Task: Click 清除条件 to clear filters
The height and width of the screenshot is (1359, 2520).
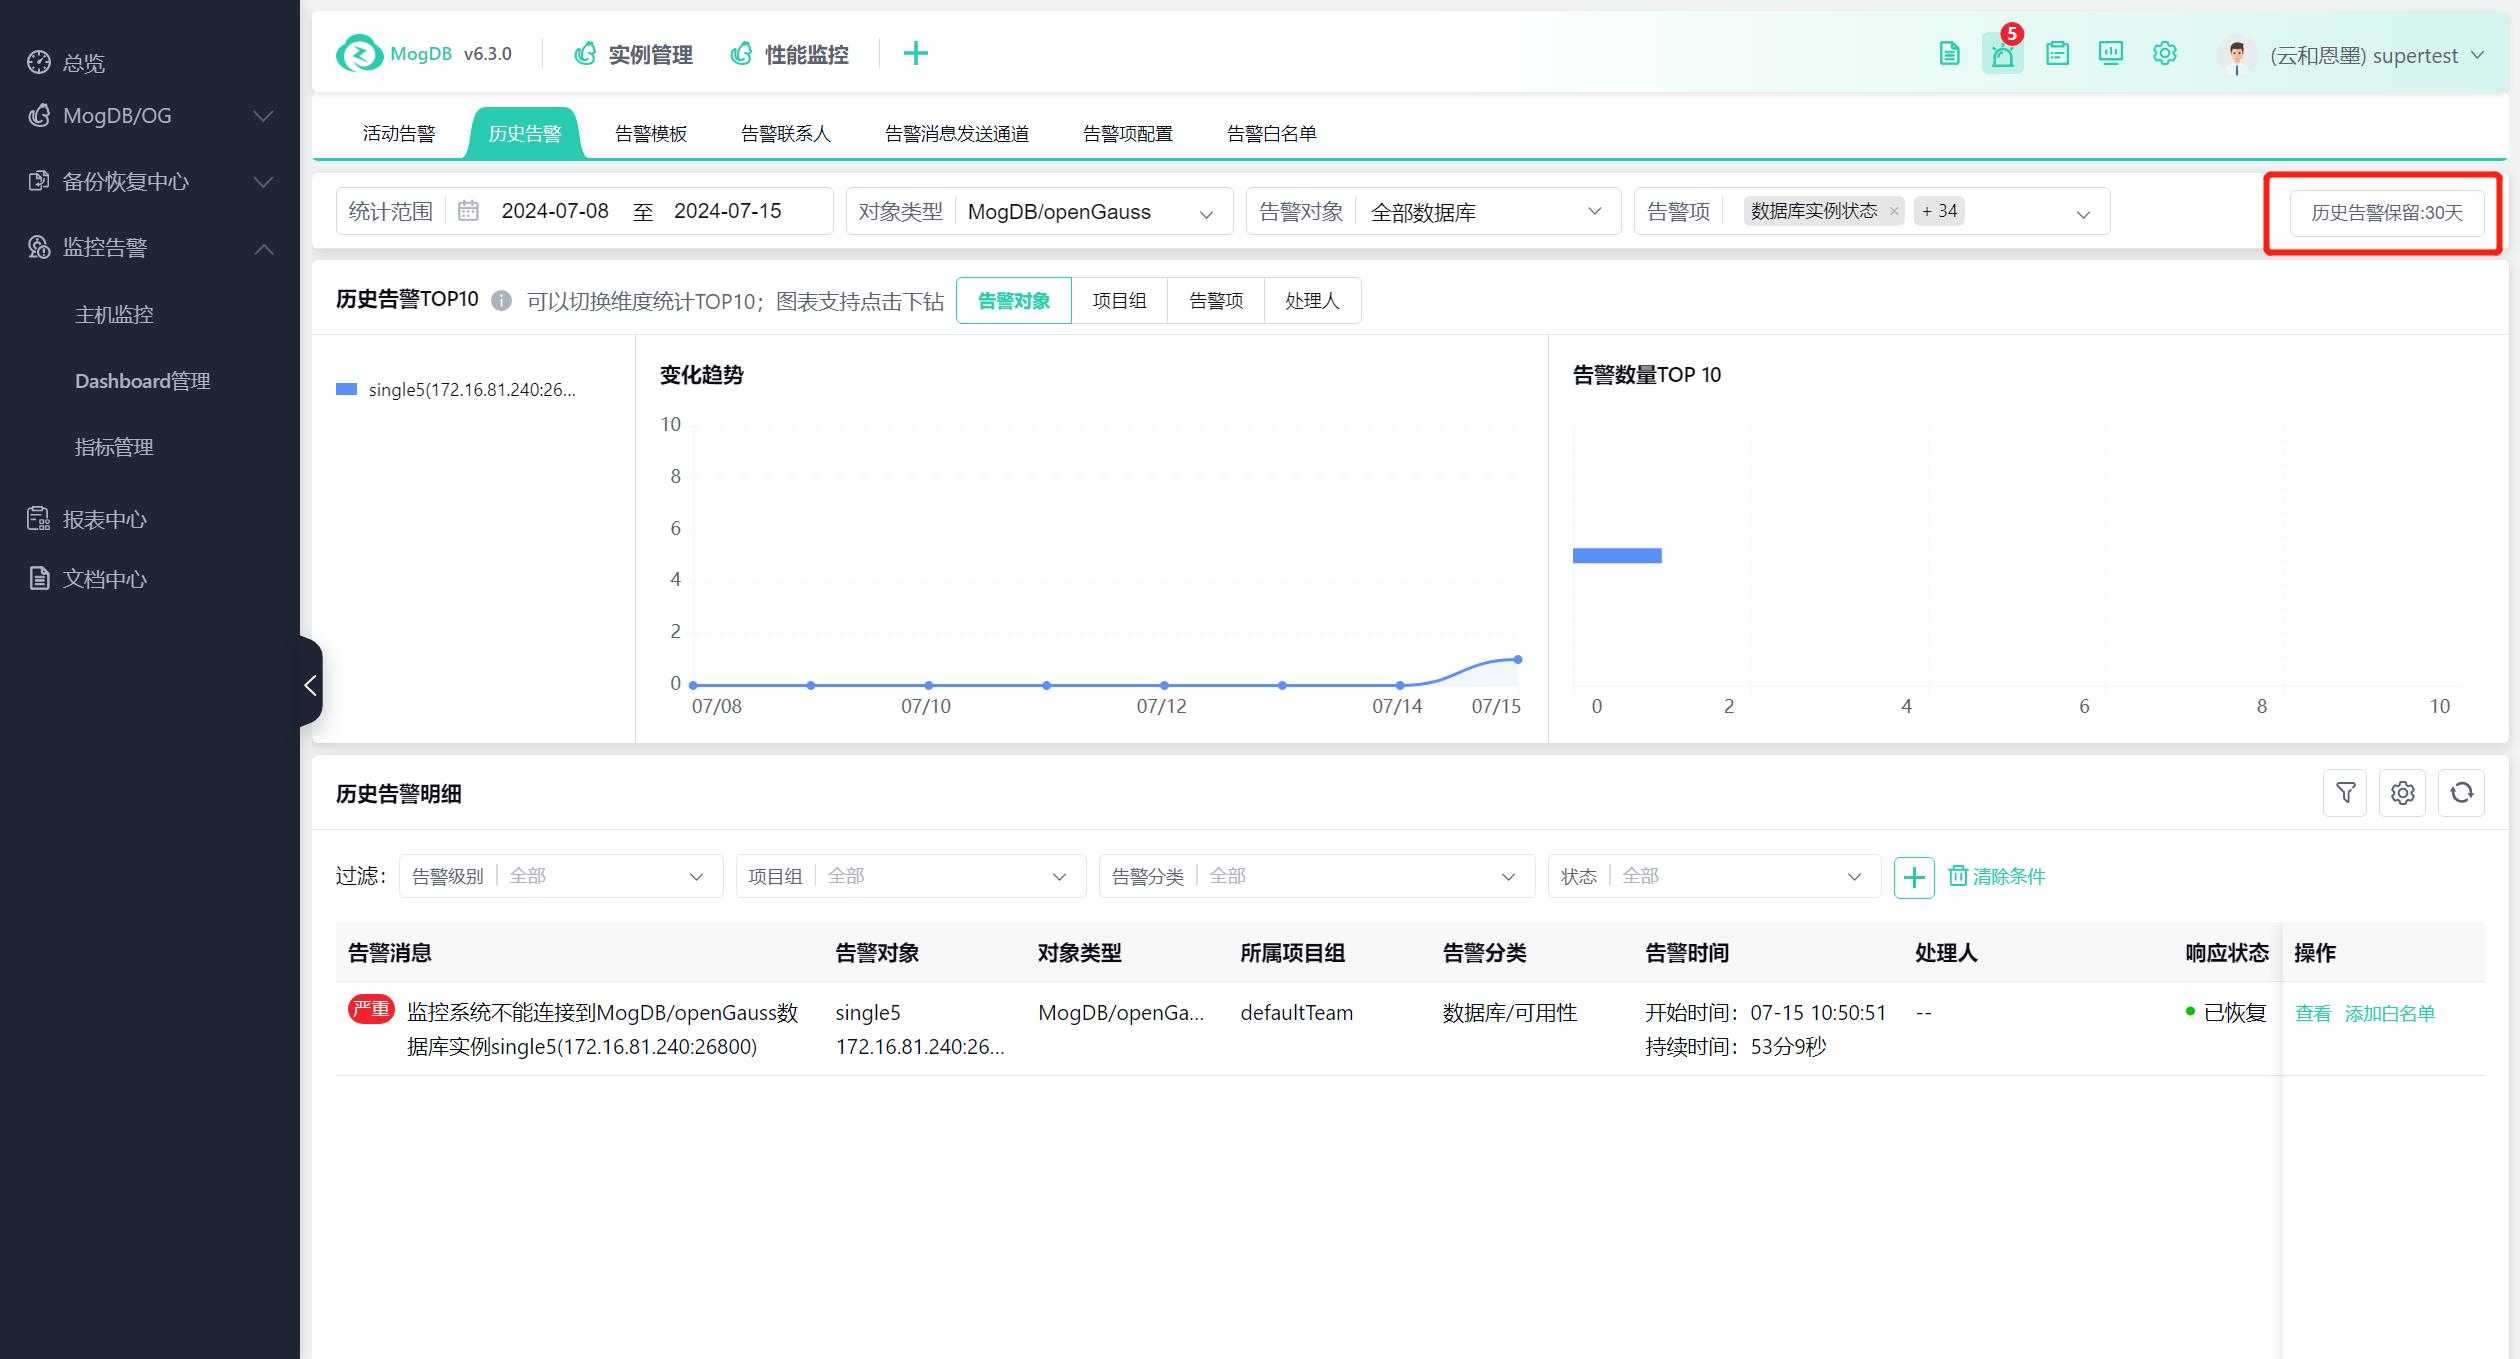Action: (x=1997, y=876)
